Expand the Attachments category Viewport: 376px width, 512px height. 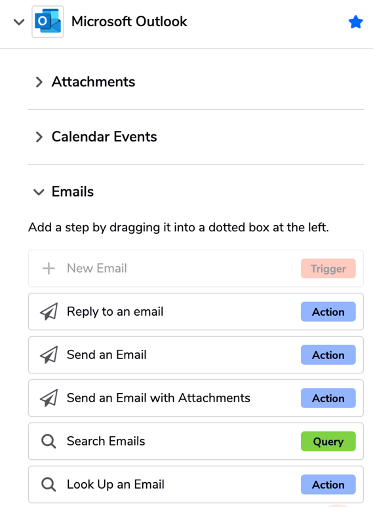point(39,82)
